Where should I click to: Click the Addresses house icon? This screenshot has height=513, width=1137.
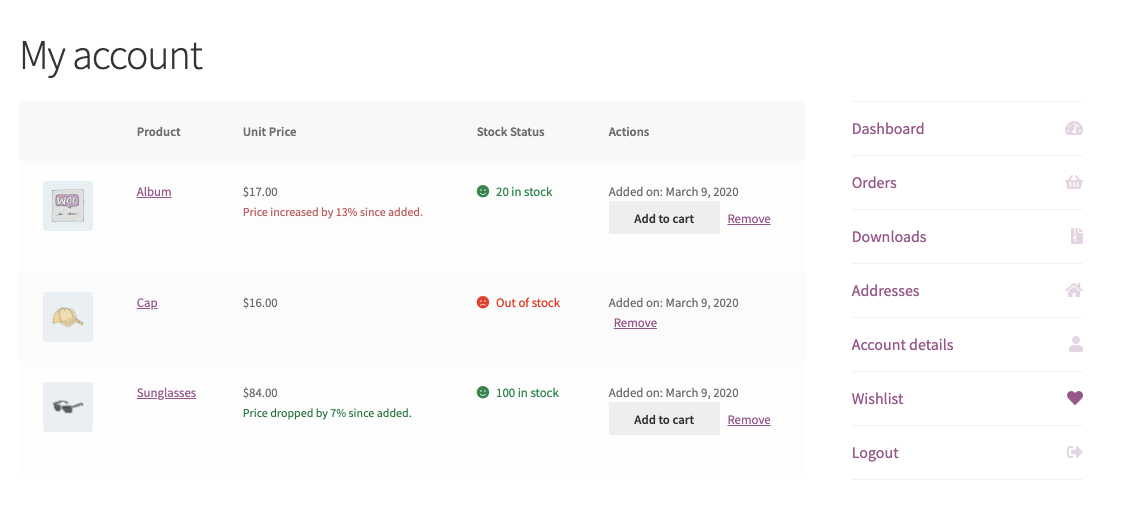1074,290
